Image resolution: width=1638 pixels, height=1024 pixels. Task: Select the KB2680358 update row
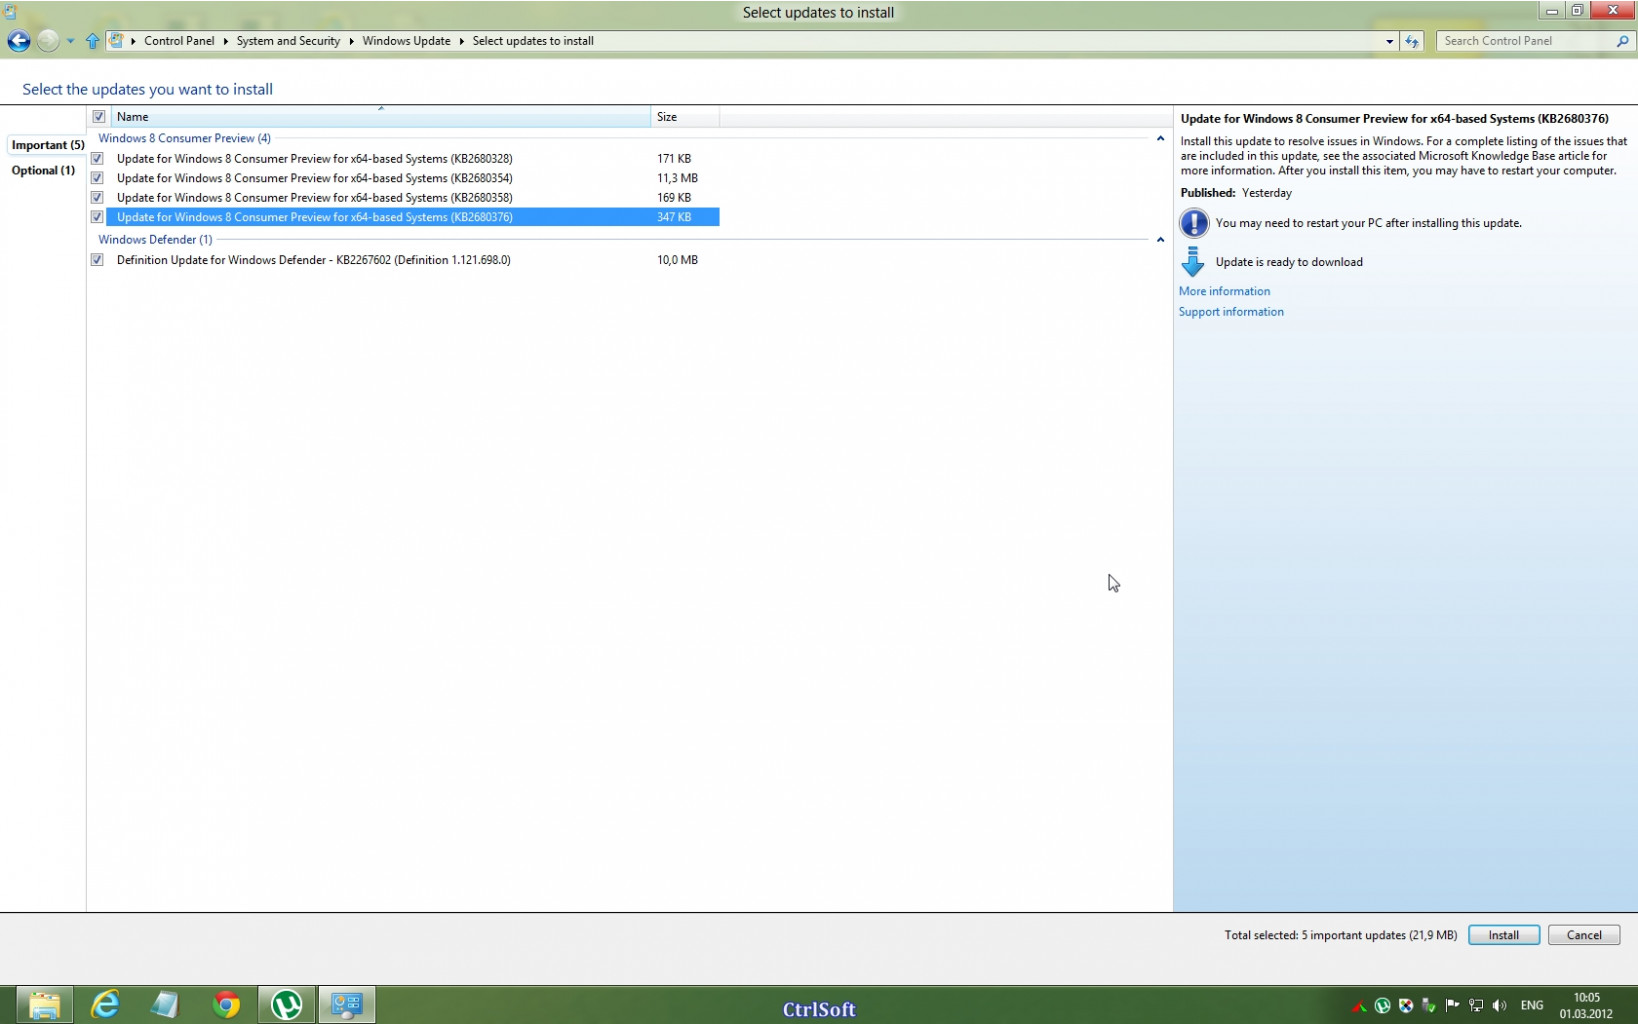point(412,197)
